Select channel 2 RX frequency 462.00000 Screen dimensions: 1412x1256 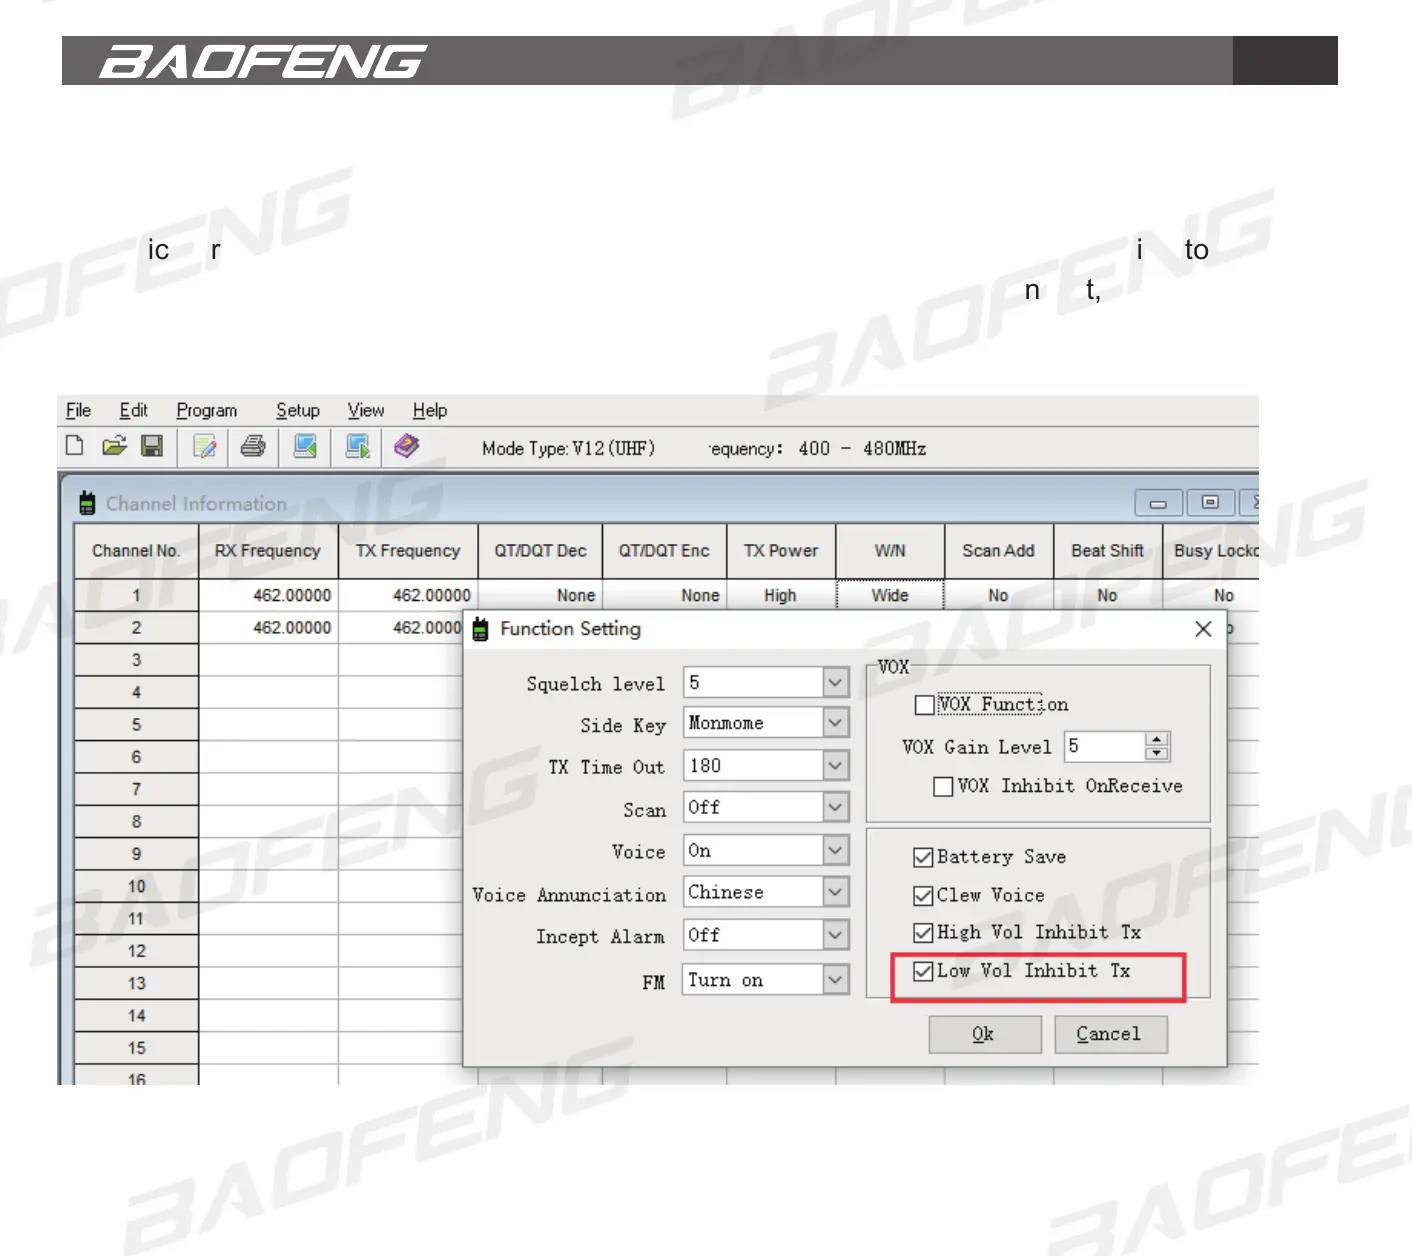(x=268, y=628)
